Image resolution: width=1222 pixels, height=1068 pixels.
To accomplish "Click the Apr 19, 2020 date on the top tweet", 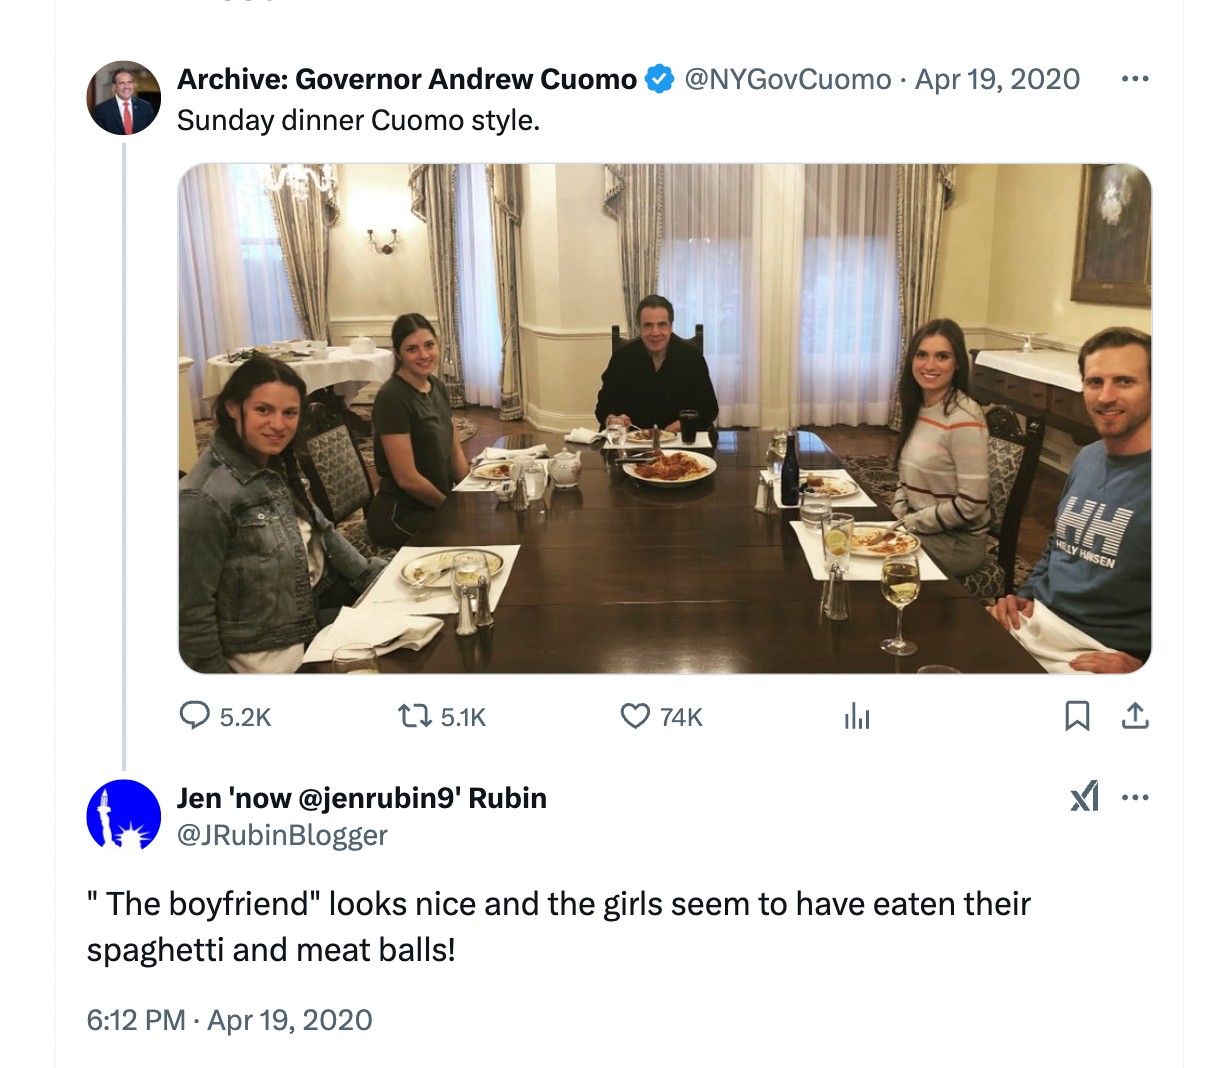I will coord(997,79).
